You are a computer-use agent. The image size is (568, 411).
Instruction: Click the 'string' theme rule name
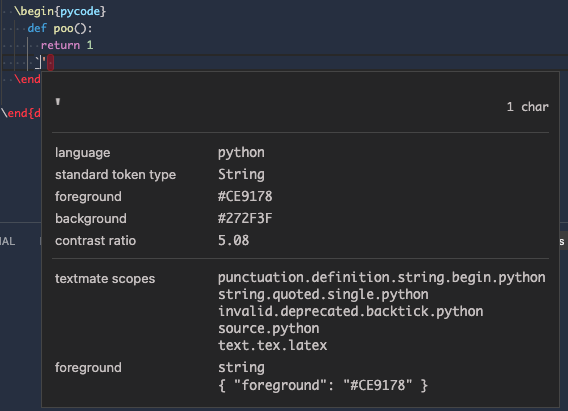click(241, 368)
